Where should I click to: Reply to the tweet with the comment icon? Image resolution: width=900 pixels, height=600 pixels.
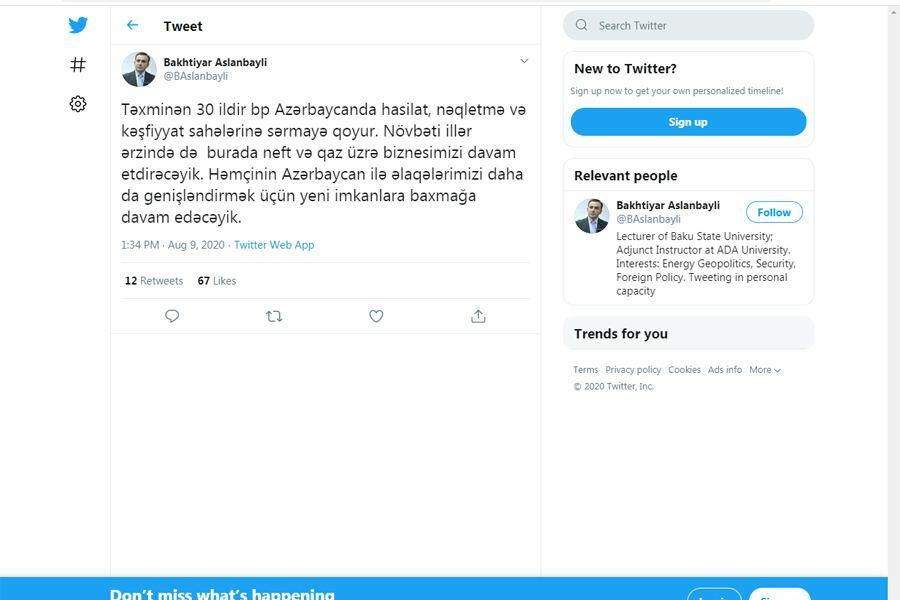pos(172,316)
